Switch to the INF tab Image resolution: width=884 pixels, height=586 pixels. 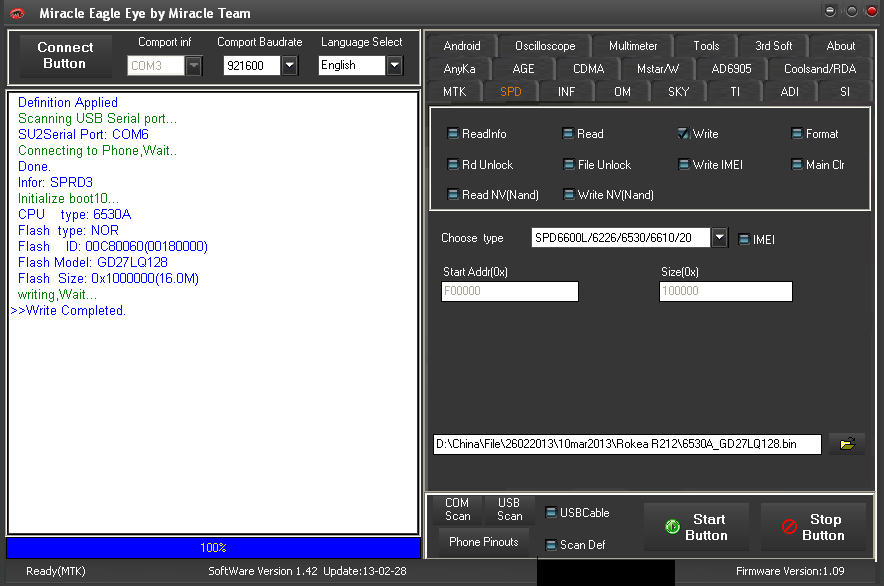tap(566, 91)
